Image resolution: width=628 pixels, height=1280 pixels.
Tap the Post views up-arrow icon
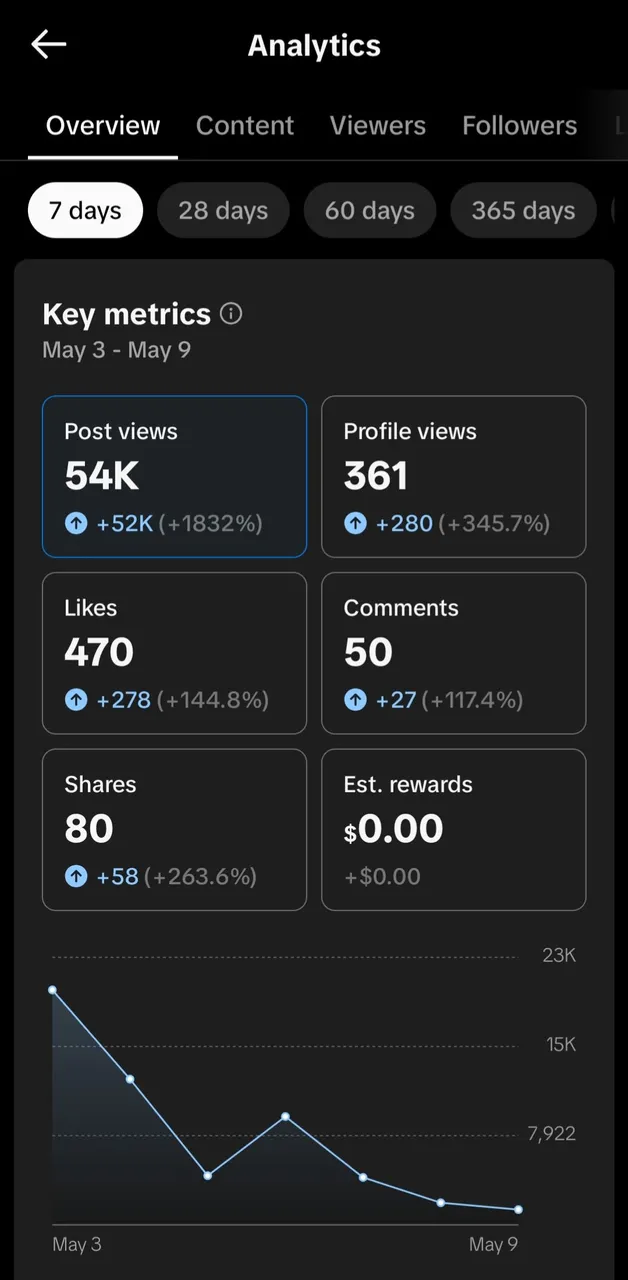(x=76, y=523)
